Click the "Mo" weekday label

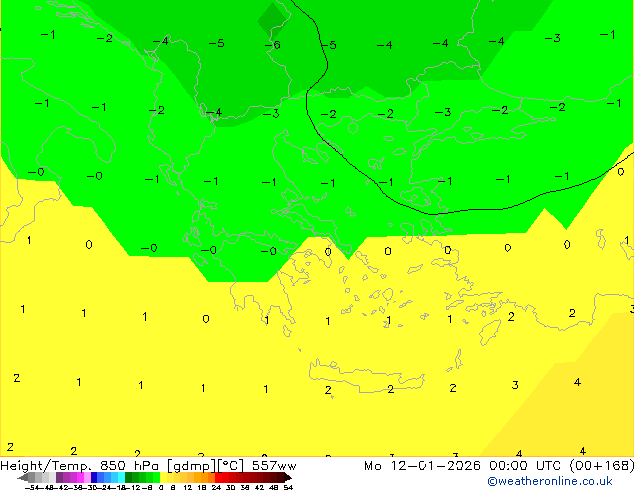[373, 466]
